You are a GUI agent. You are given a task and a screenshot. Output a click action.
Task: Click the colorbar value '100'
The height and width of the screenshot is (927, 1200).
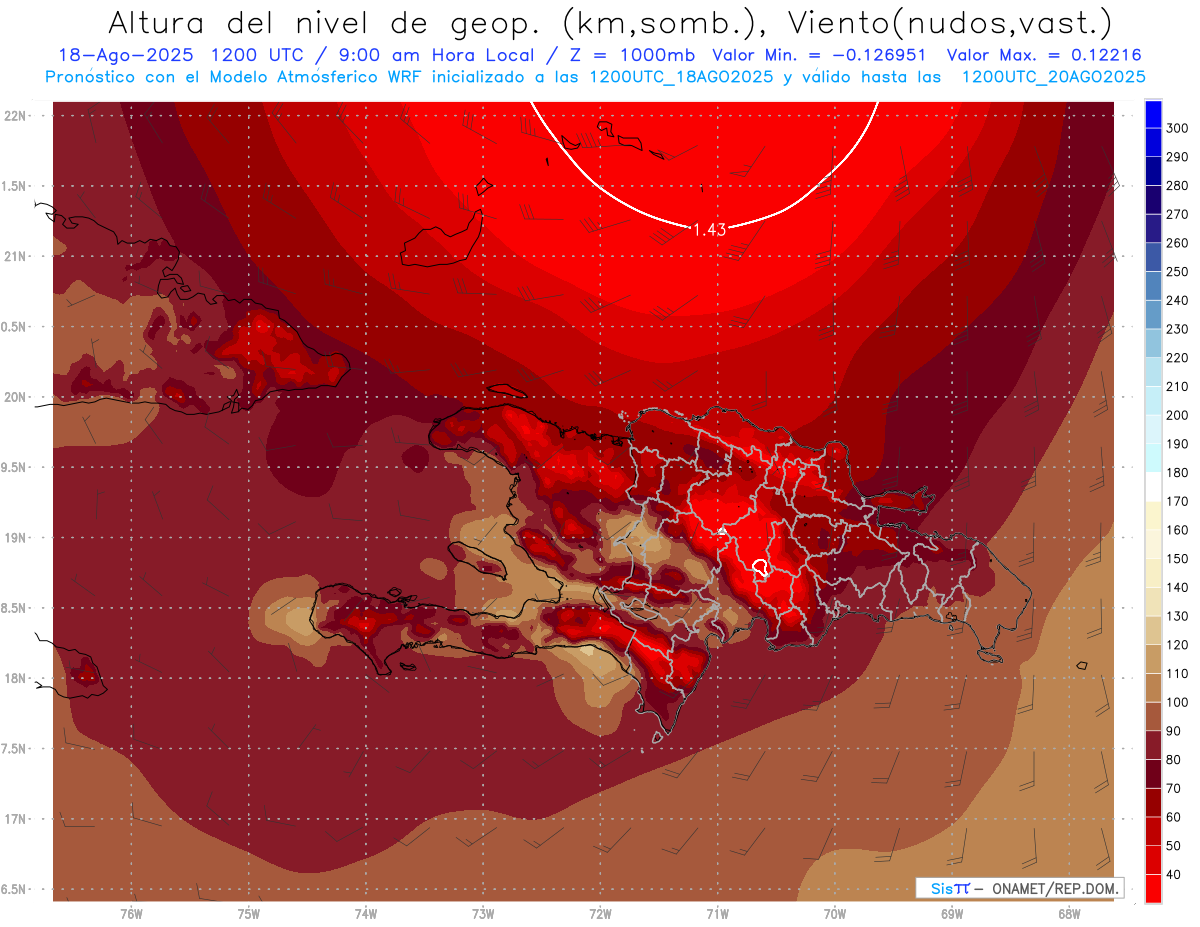[x=1177, y=702]
